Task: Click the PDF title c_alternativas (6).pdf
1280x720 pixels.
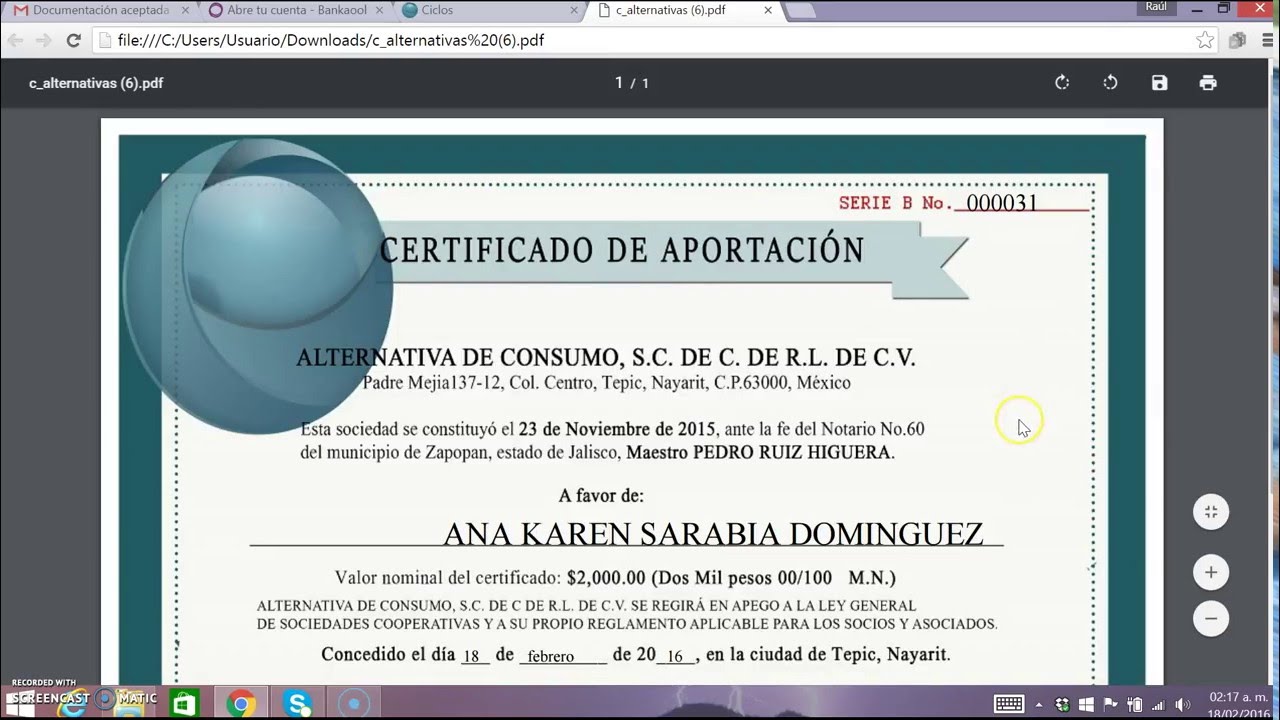Action: 96,83
